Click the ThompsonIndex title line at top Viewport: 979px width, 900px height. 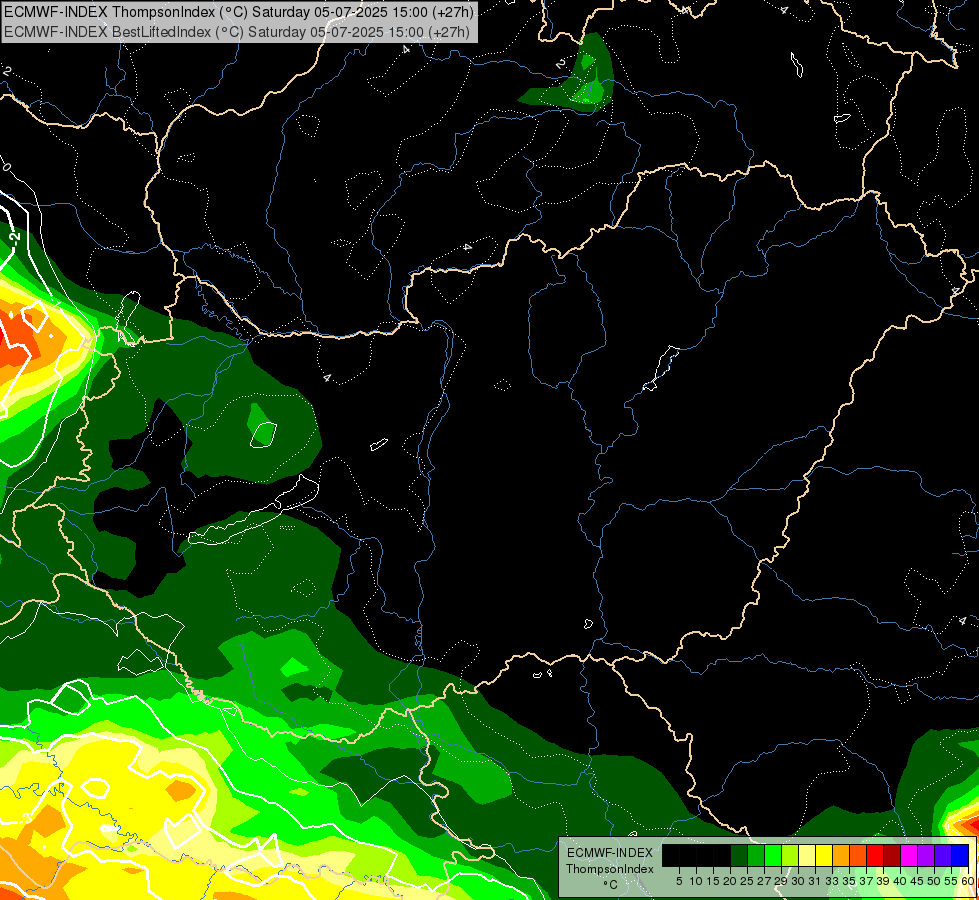point(239,11)
